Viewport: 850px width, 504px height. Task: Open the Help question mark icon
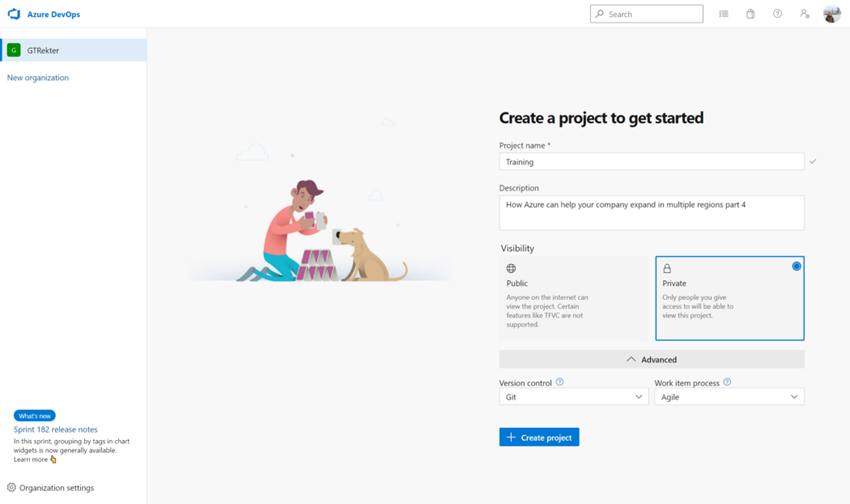coord(777,14)
